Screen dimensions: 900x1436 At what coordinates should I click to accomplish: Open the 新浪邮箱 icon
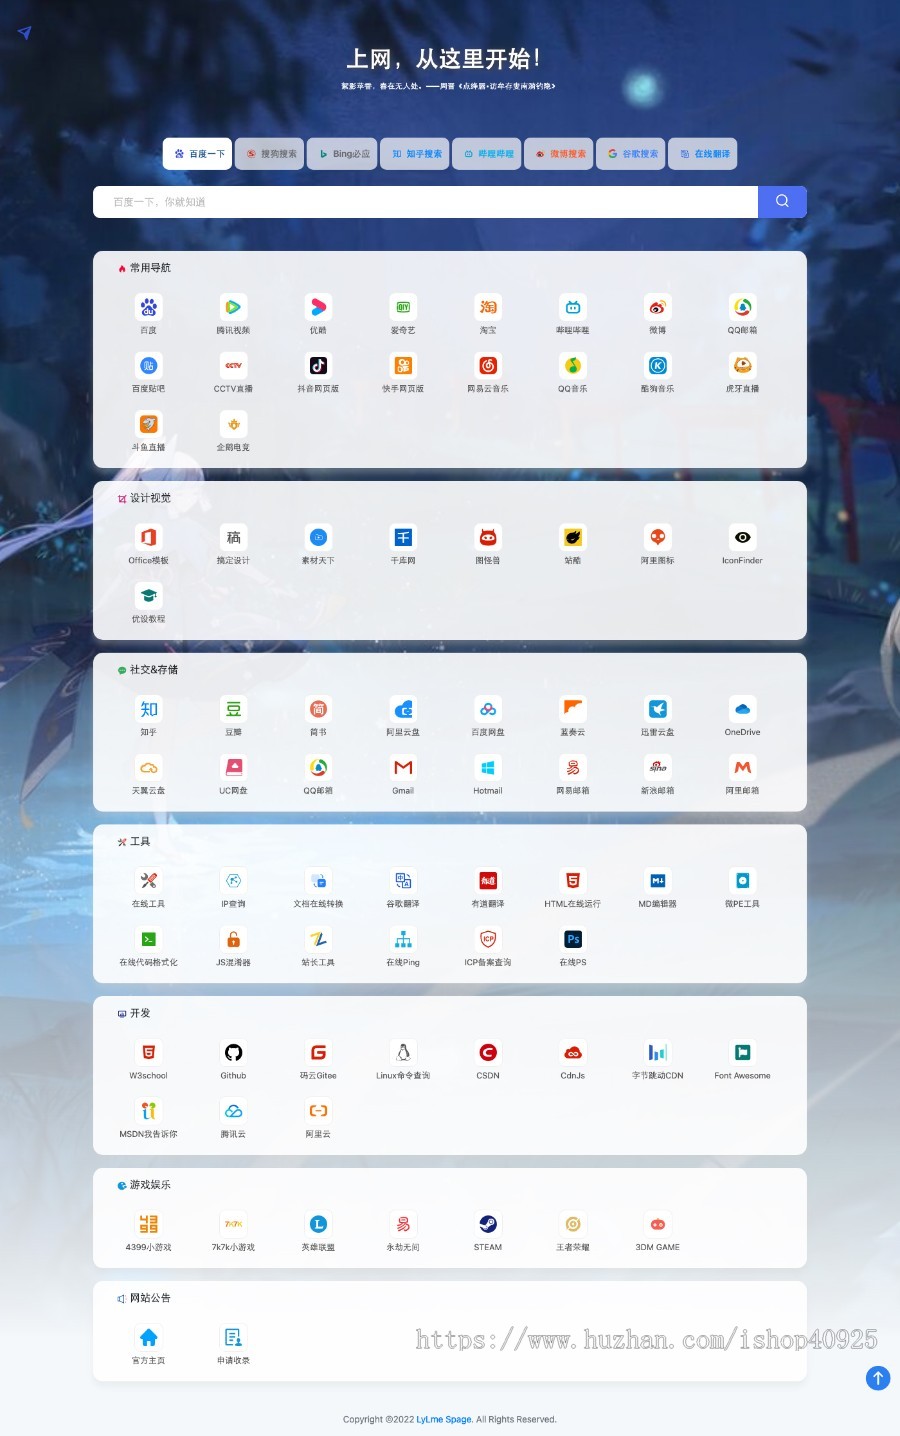click(x=658, y=767)
